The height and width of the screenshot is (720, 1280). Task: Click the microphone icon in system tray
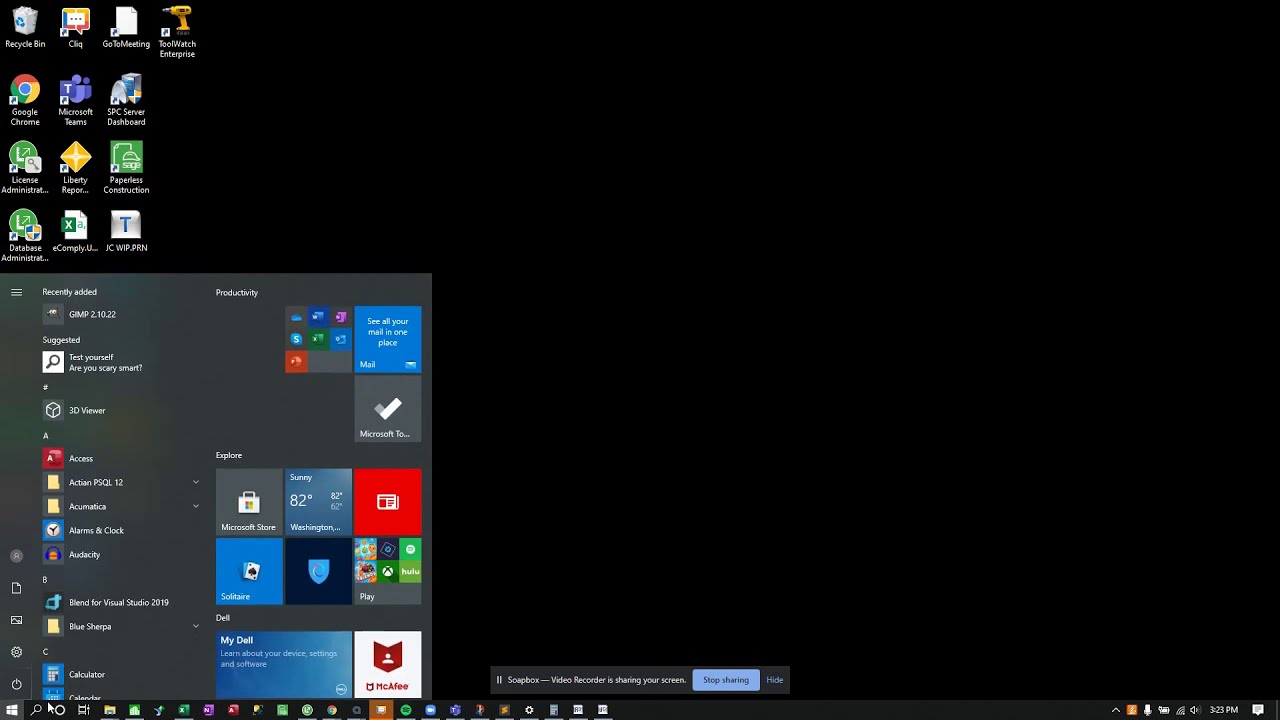[1148, 710]
